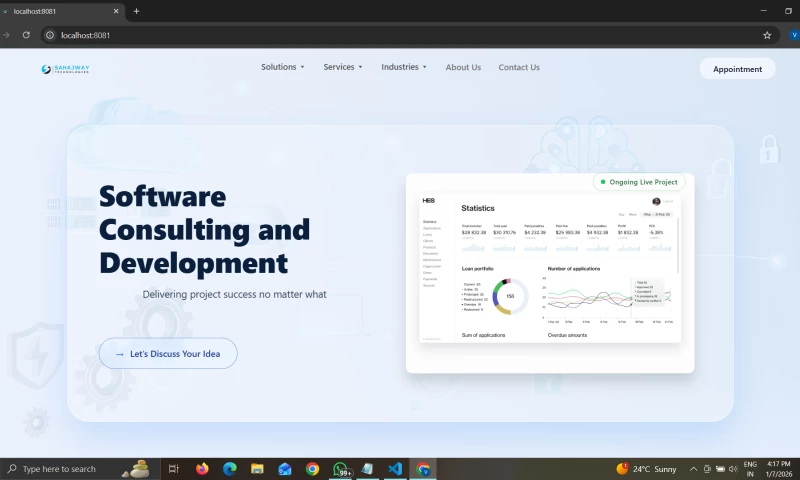Image resolution: width=800 pixels, height=480 pixels.
Task: Click the Ongoing Live Project badge
Action: tap(639, 182)
